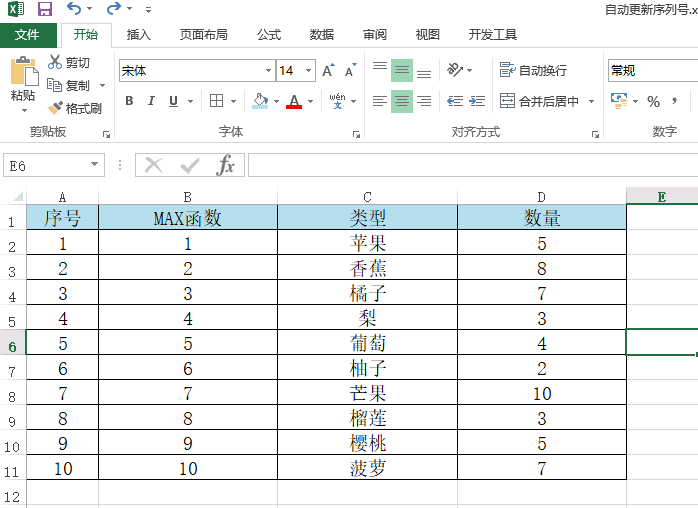Image resolution: width=698 pixels, height=508 pixels.
Task: Click the accounting number format icon
Action: [619, 101]
